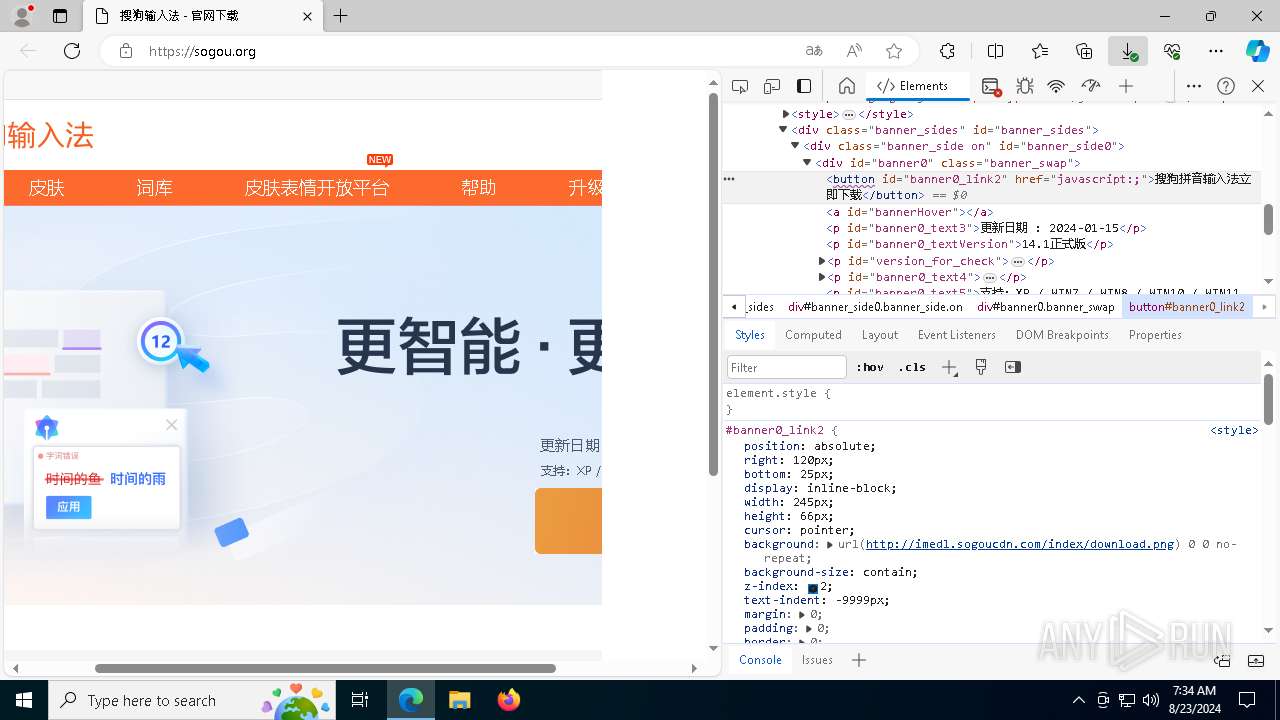1280x720 pixels.
Task: Open the Favorites star list
Action: [1040, 51]
